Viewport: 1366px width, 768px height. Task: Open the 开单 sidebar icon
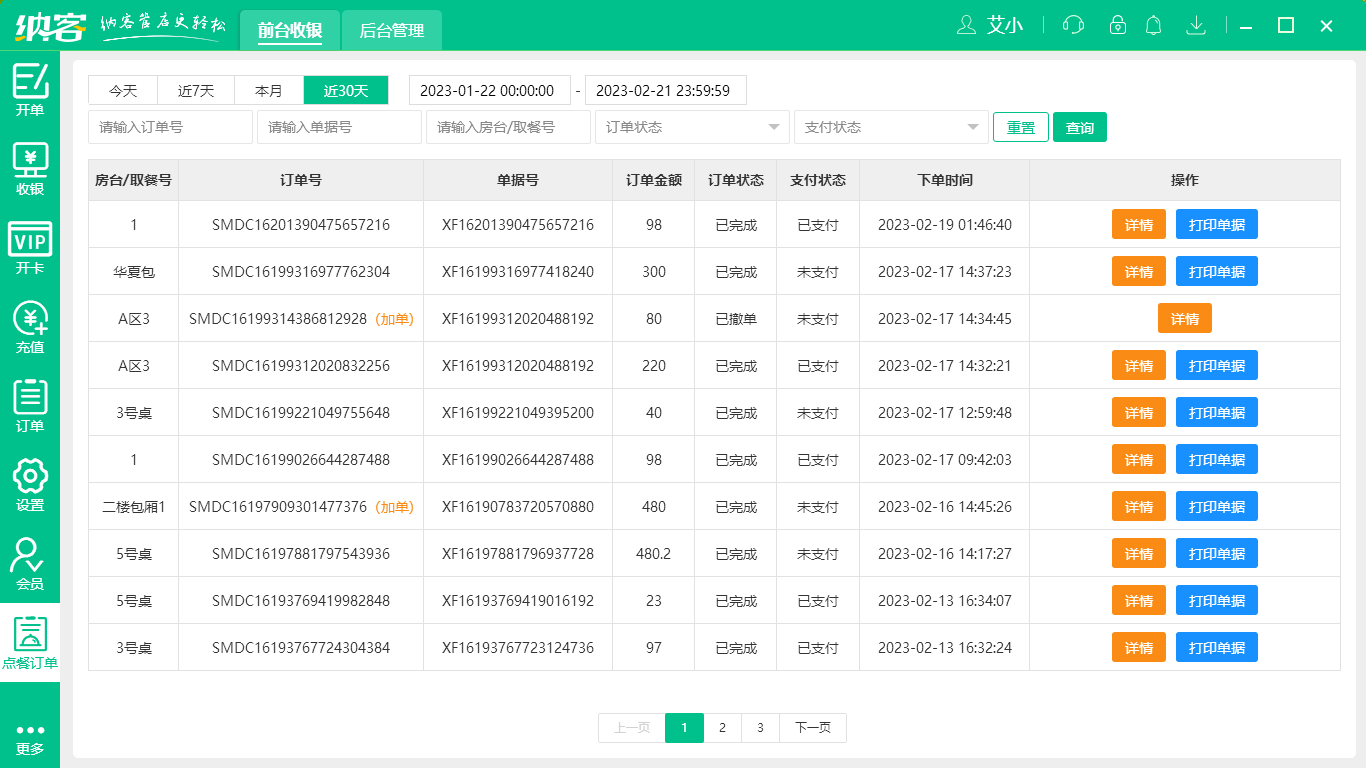pos(30,89)
